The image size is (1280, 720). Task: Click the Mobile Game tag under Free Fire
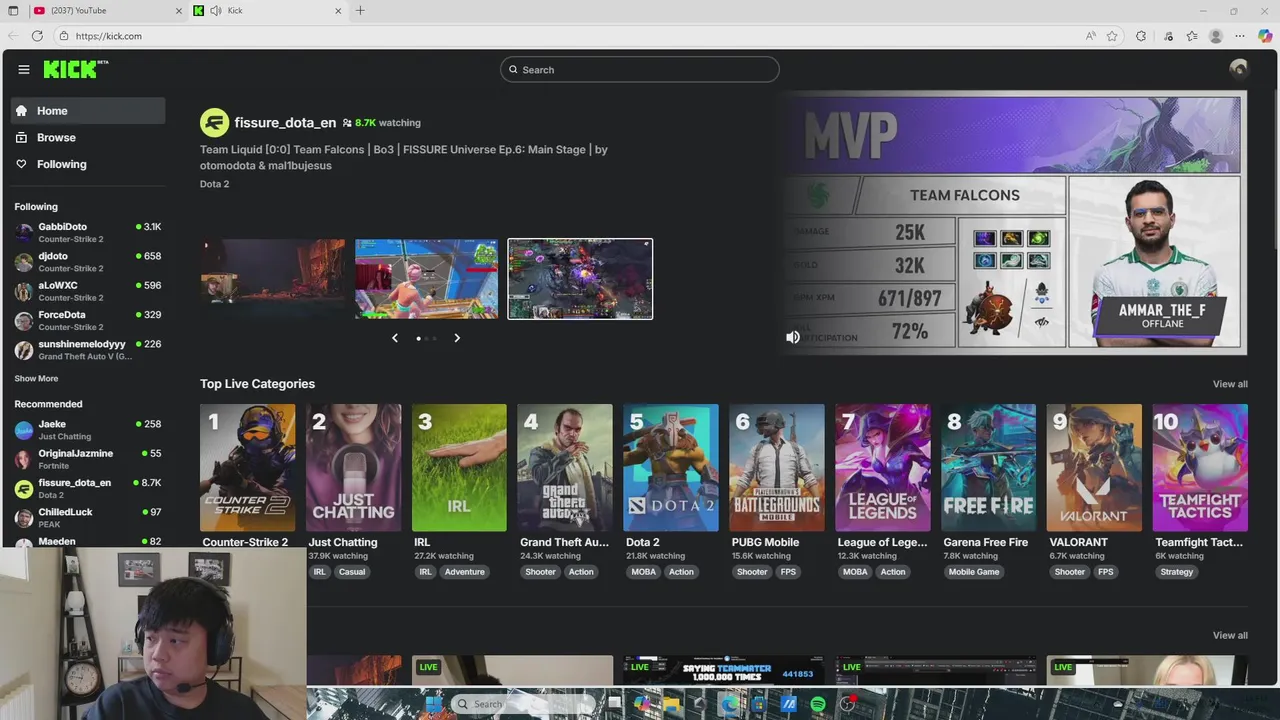974,572
